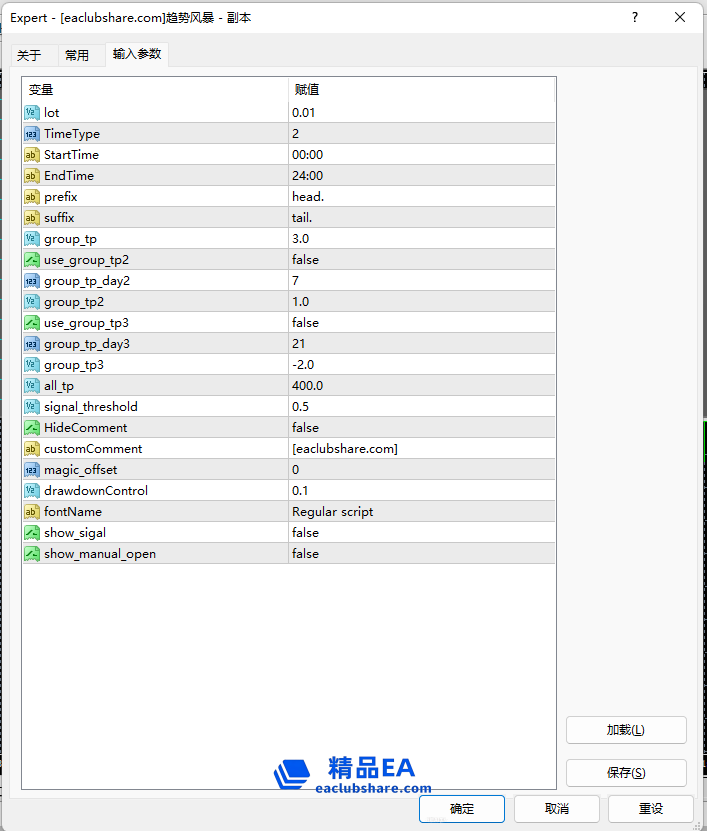
Task: Switch to the 关于 tab
Action: [29, 55]
